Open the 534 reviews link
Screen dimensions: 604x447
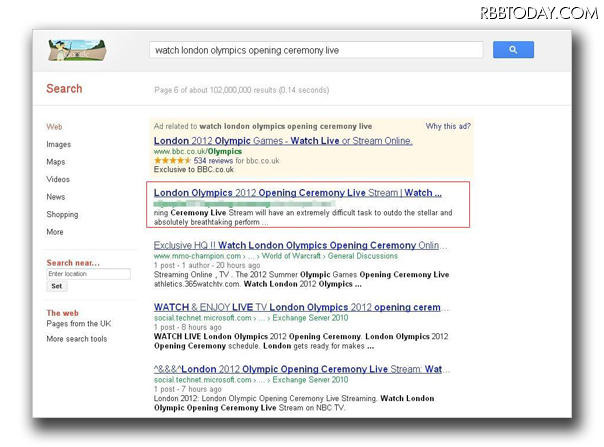coord(213,160)
